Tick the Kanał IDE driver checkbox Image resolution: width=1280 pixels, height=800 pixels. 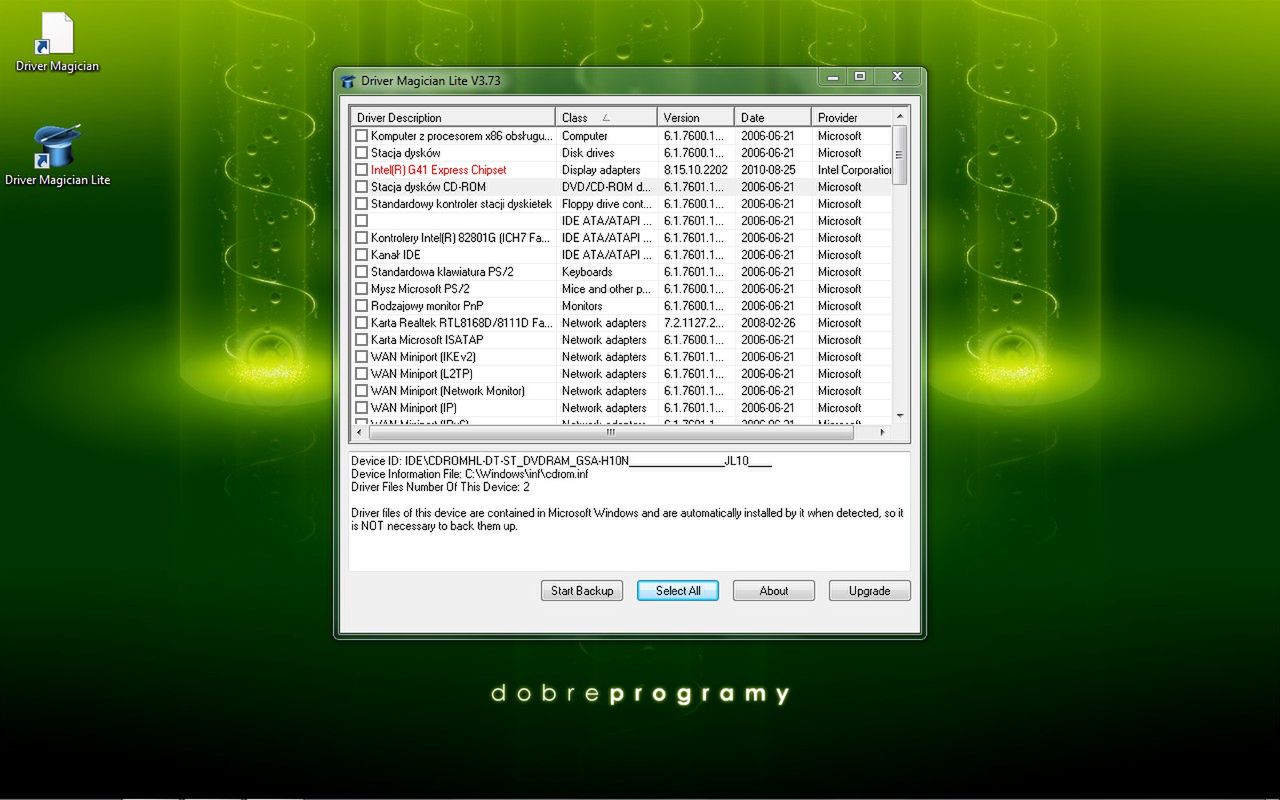tap(362, 255)
